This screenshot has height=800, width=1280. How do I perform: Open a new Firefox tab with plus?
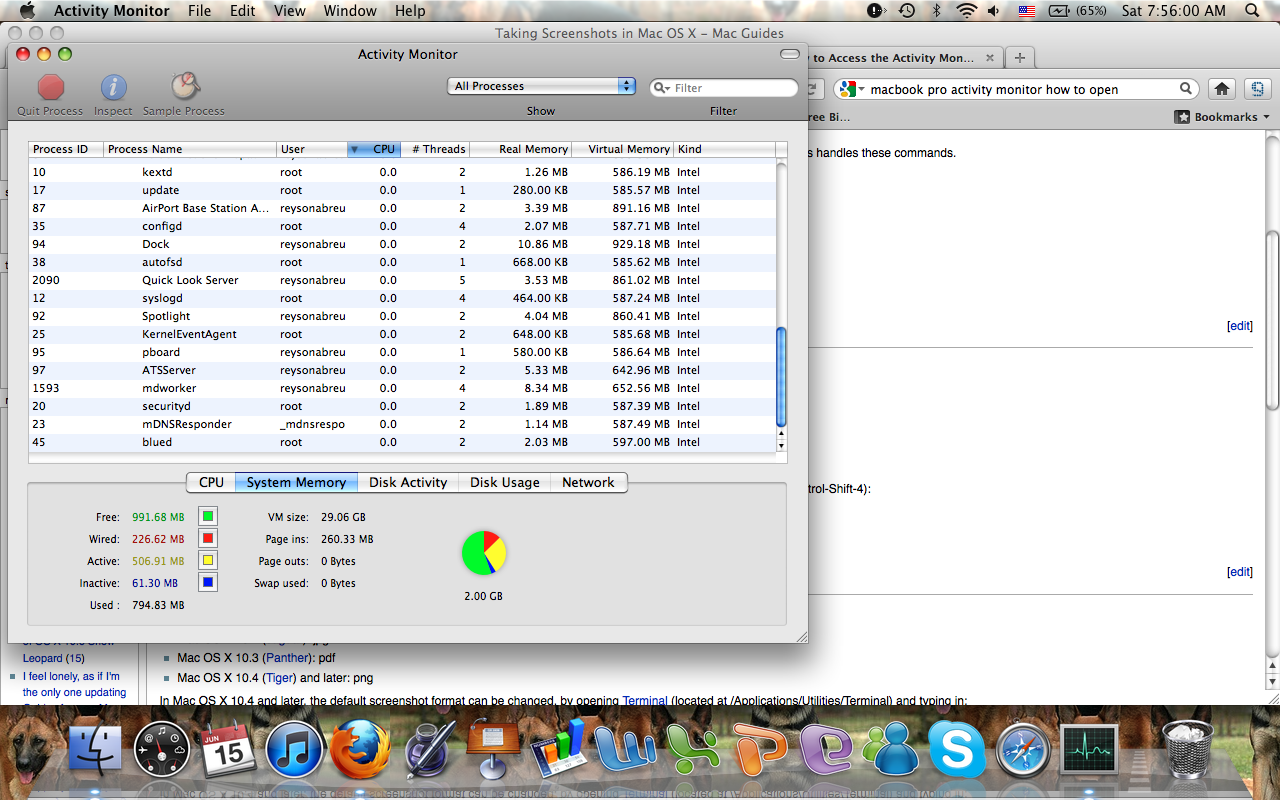point(1019,58)
